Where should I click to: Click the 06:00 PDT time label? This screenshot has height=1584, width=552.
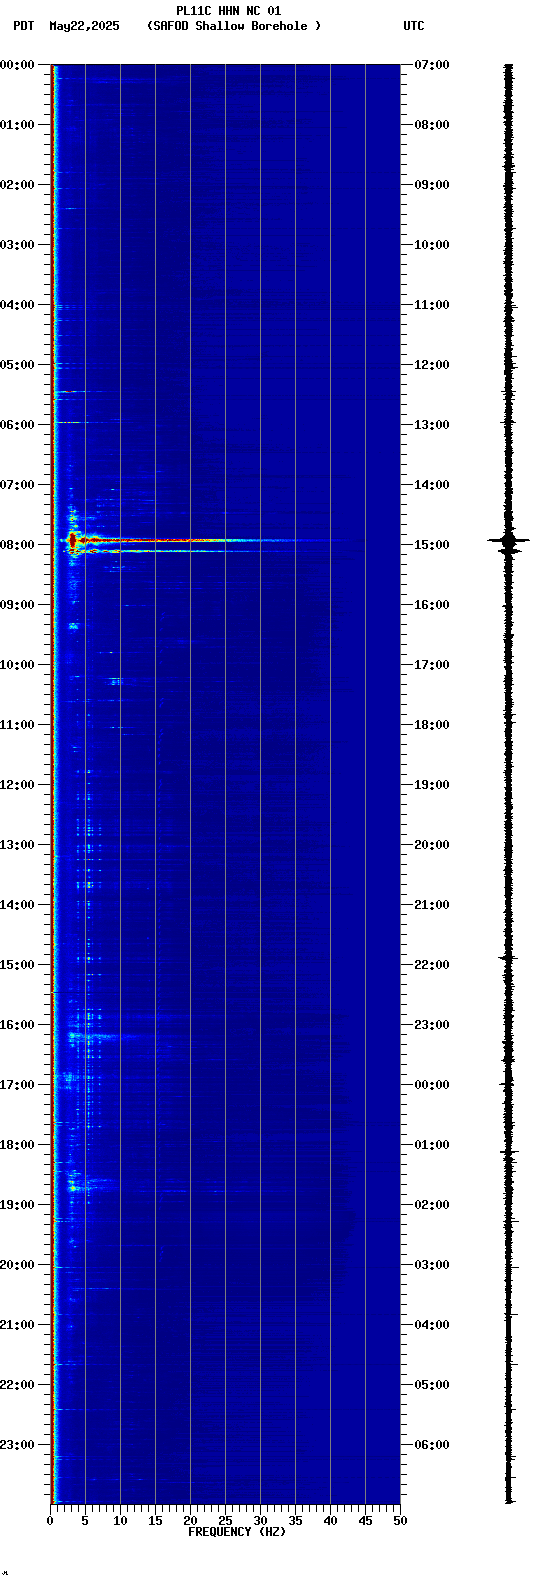(17, 425)
